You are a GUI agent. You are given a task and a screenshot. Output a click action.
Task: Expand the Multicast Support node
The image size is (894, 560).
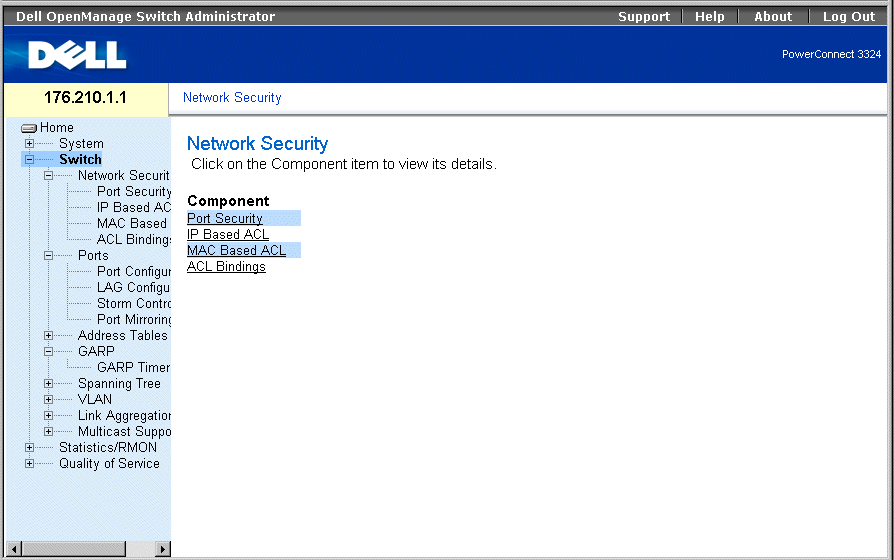click(x=48, y=431)
